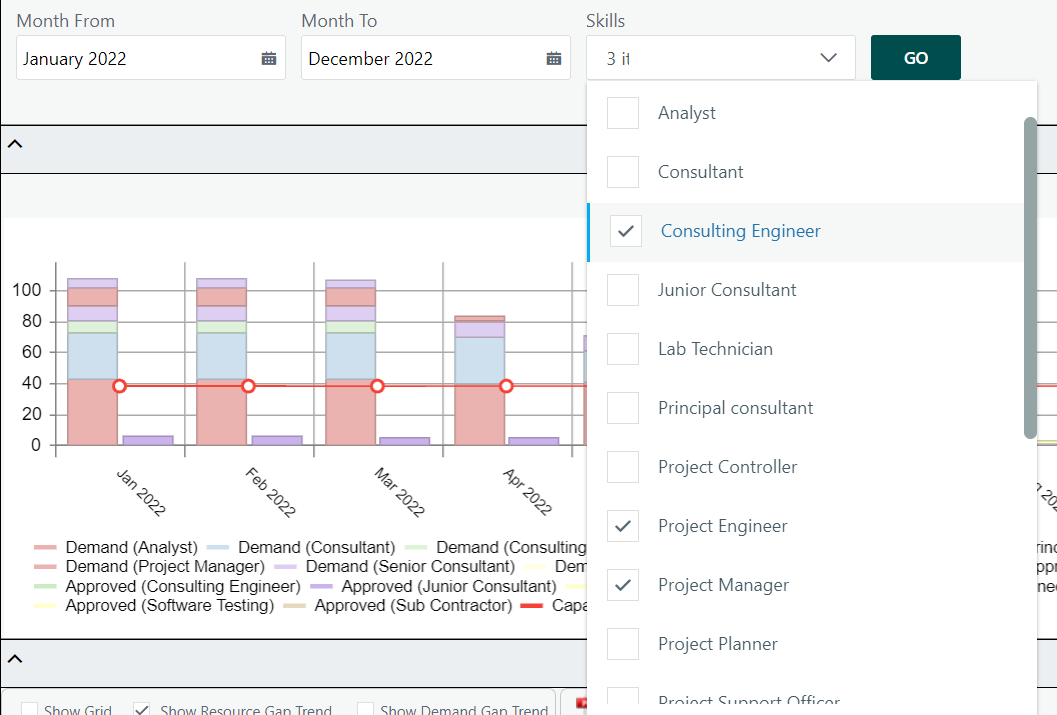Select Lab Technician in the skills list

pos(715,349)
